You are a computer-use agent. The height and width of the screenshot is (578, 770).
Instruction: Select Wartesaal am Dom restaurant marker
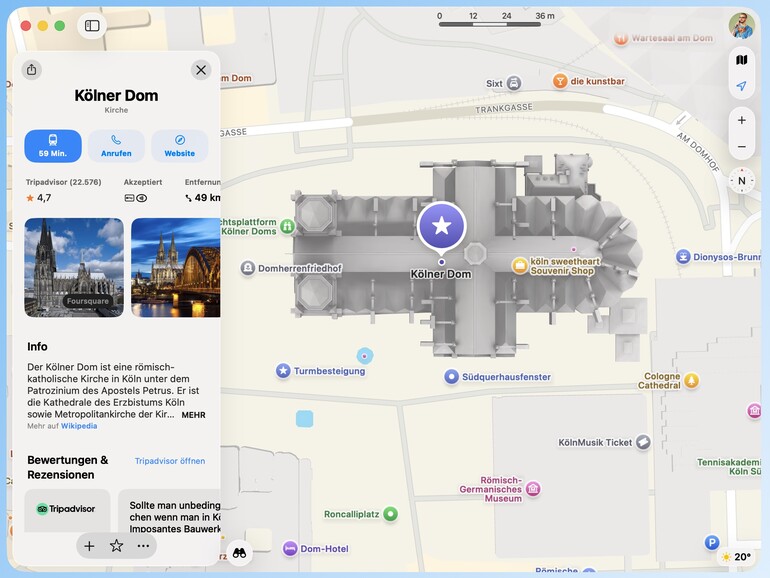(x=621, y=38)
